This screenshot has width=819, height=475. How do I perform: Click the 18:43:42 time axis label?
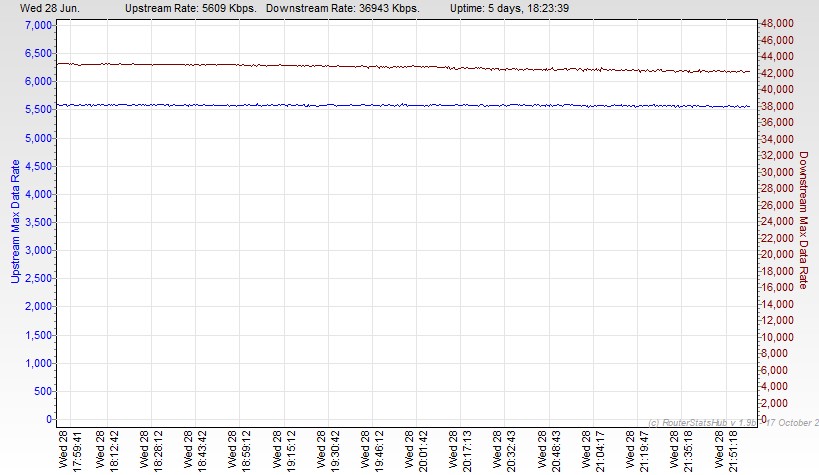[x=201, y=447]
